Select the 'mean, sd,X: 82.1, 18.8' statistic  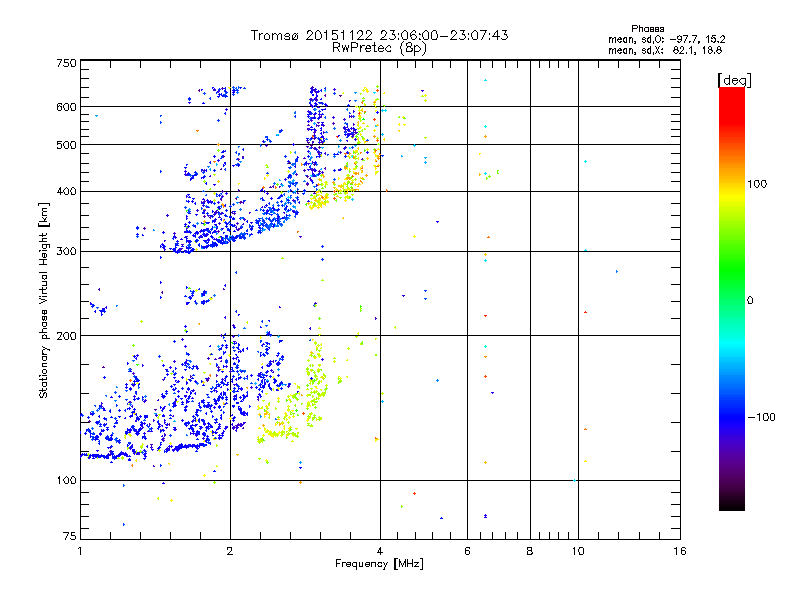click(665, 50)
